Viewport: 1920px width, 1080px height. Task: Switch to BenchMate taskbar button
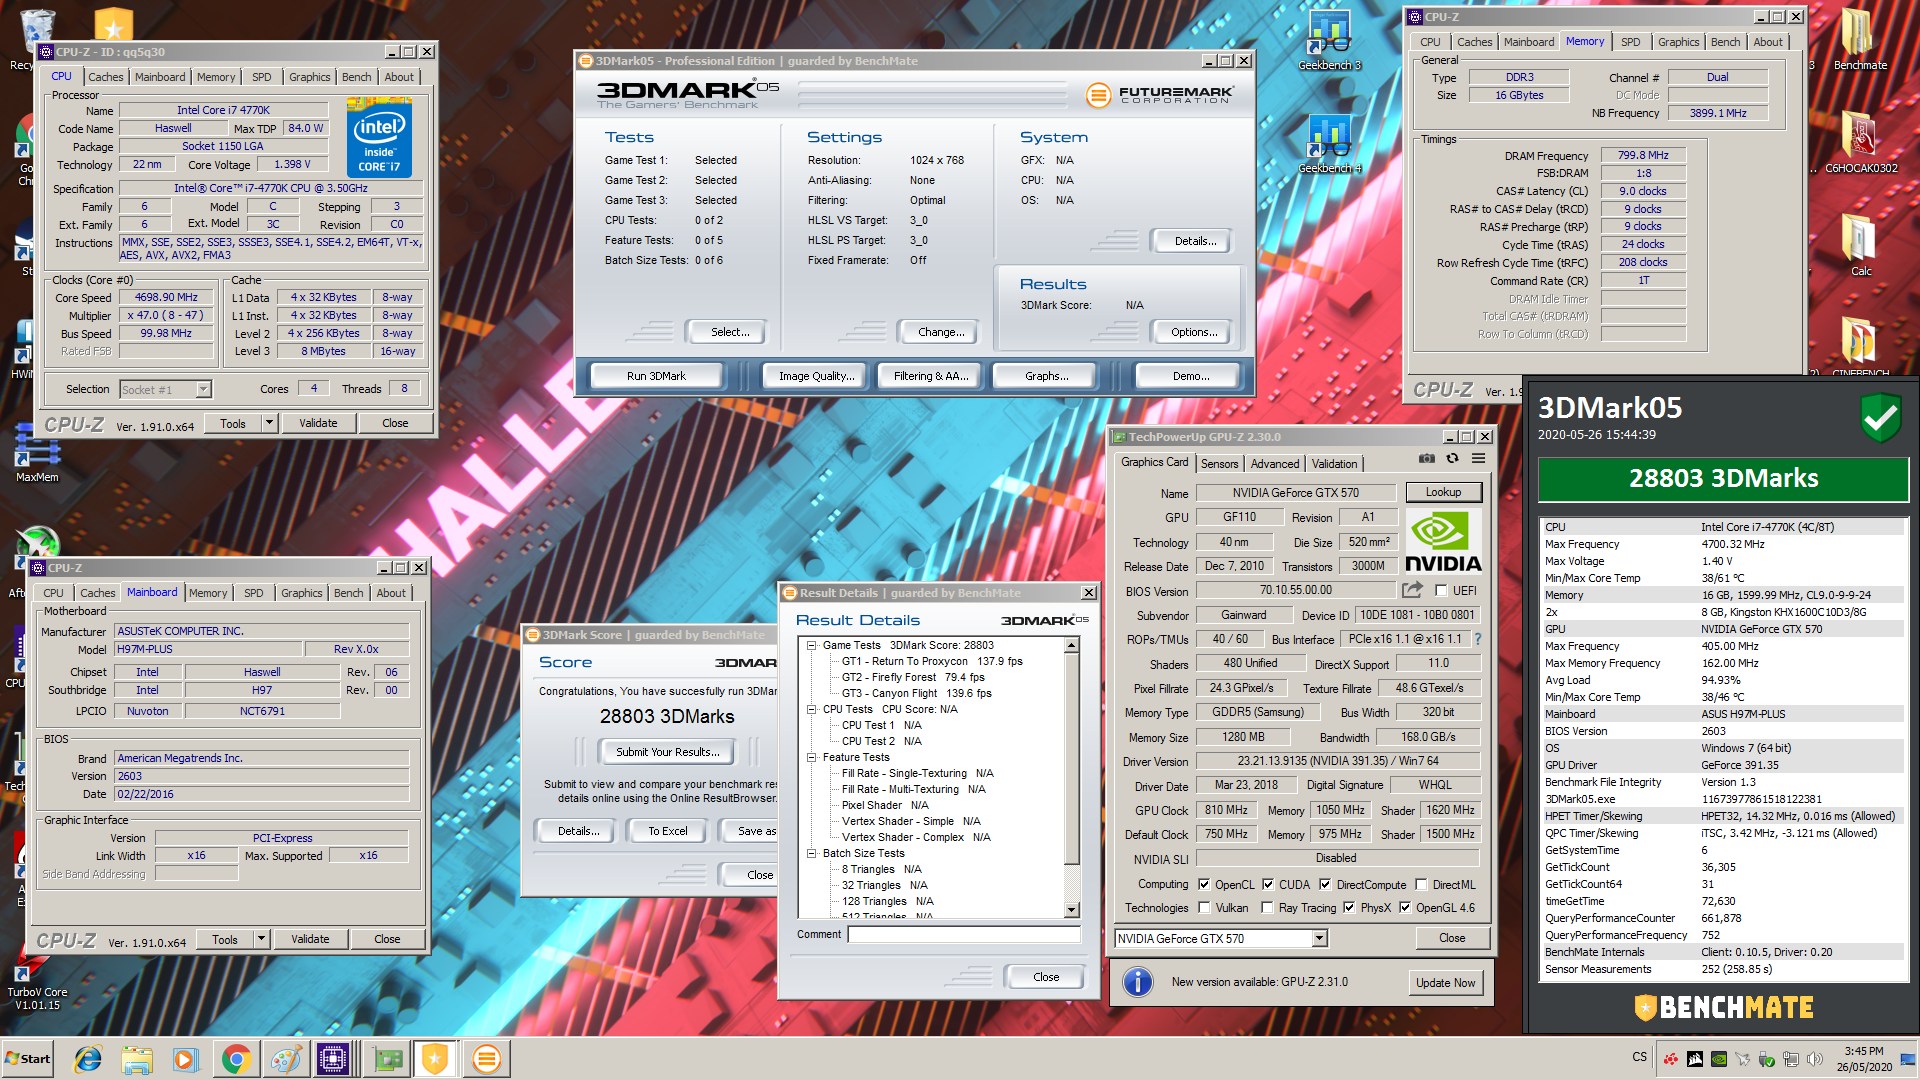tap(435, 1059)
